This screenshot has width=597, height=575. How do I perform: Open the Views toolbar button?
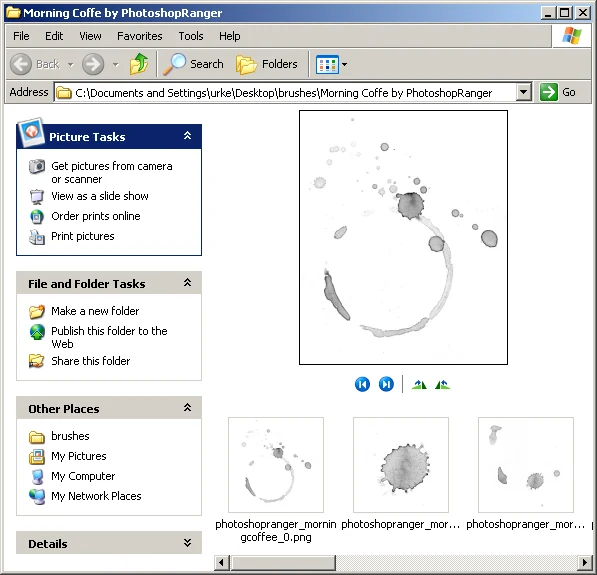327,64
